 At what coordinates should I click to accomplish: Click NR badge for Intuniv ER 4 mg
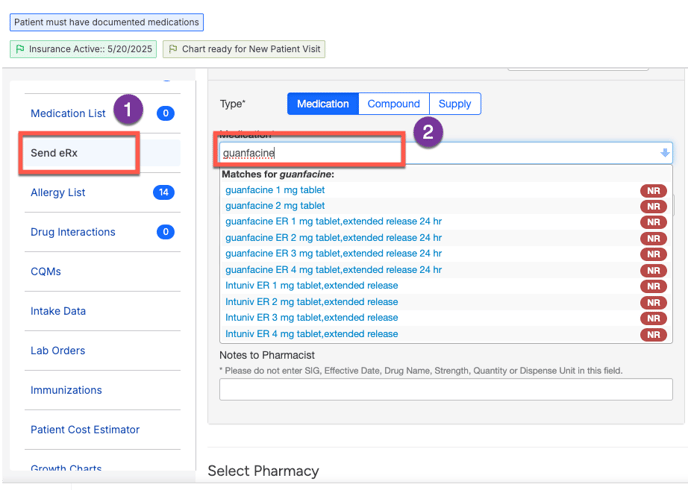point(653,334)
